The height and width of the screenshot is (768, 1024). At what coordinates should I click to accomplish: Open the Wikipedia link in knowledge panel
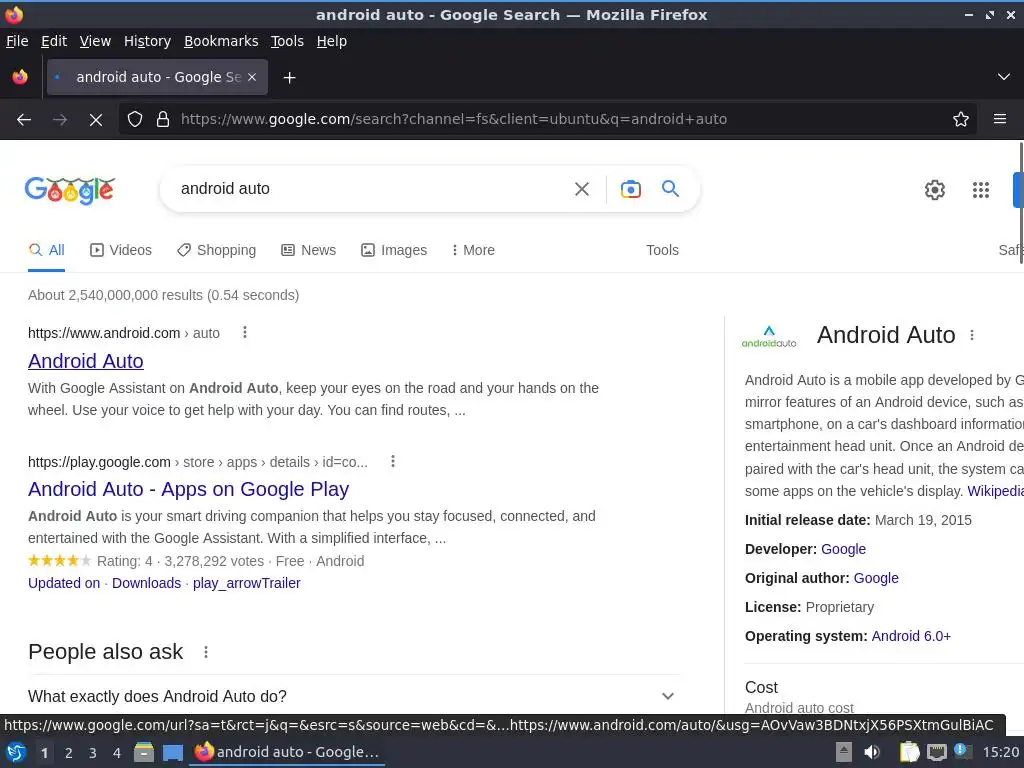[995, 491]
